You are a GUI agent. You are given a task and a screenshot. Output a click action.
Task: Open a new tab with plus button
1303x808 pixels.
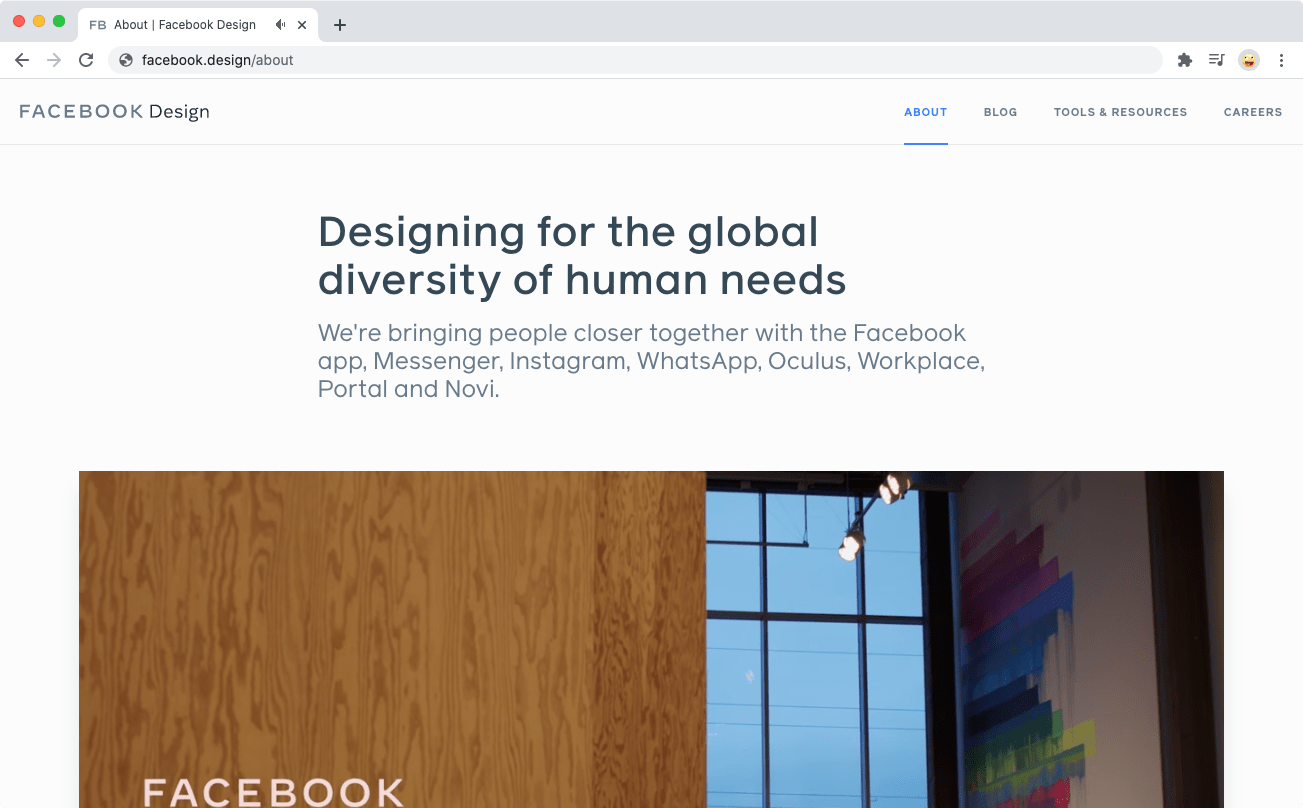[x=340, y=25]
